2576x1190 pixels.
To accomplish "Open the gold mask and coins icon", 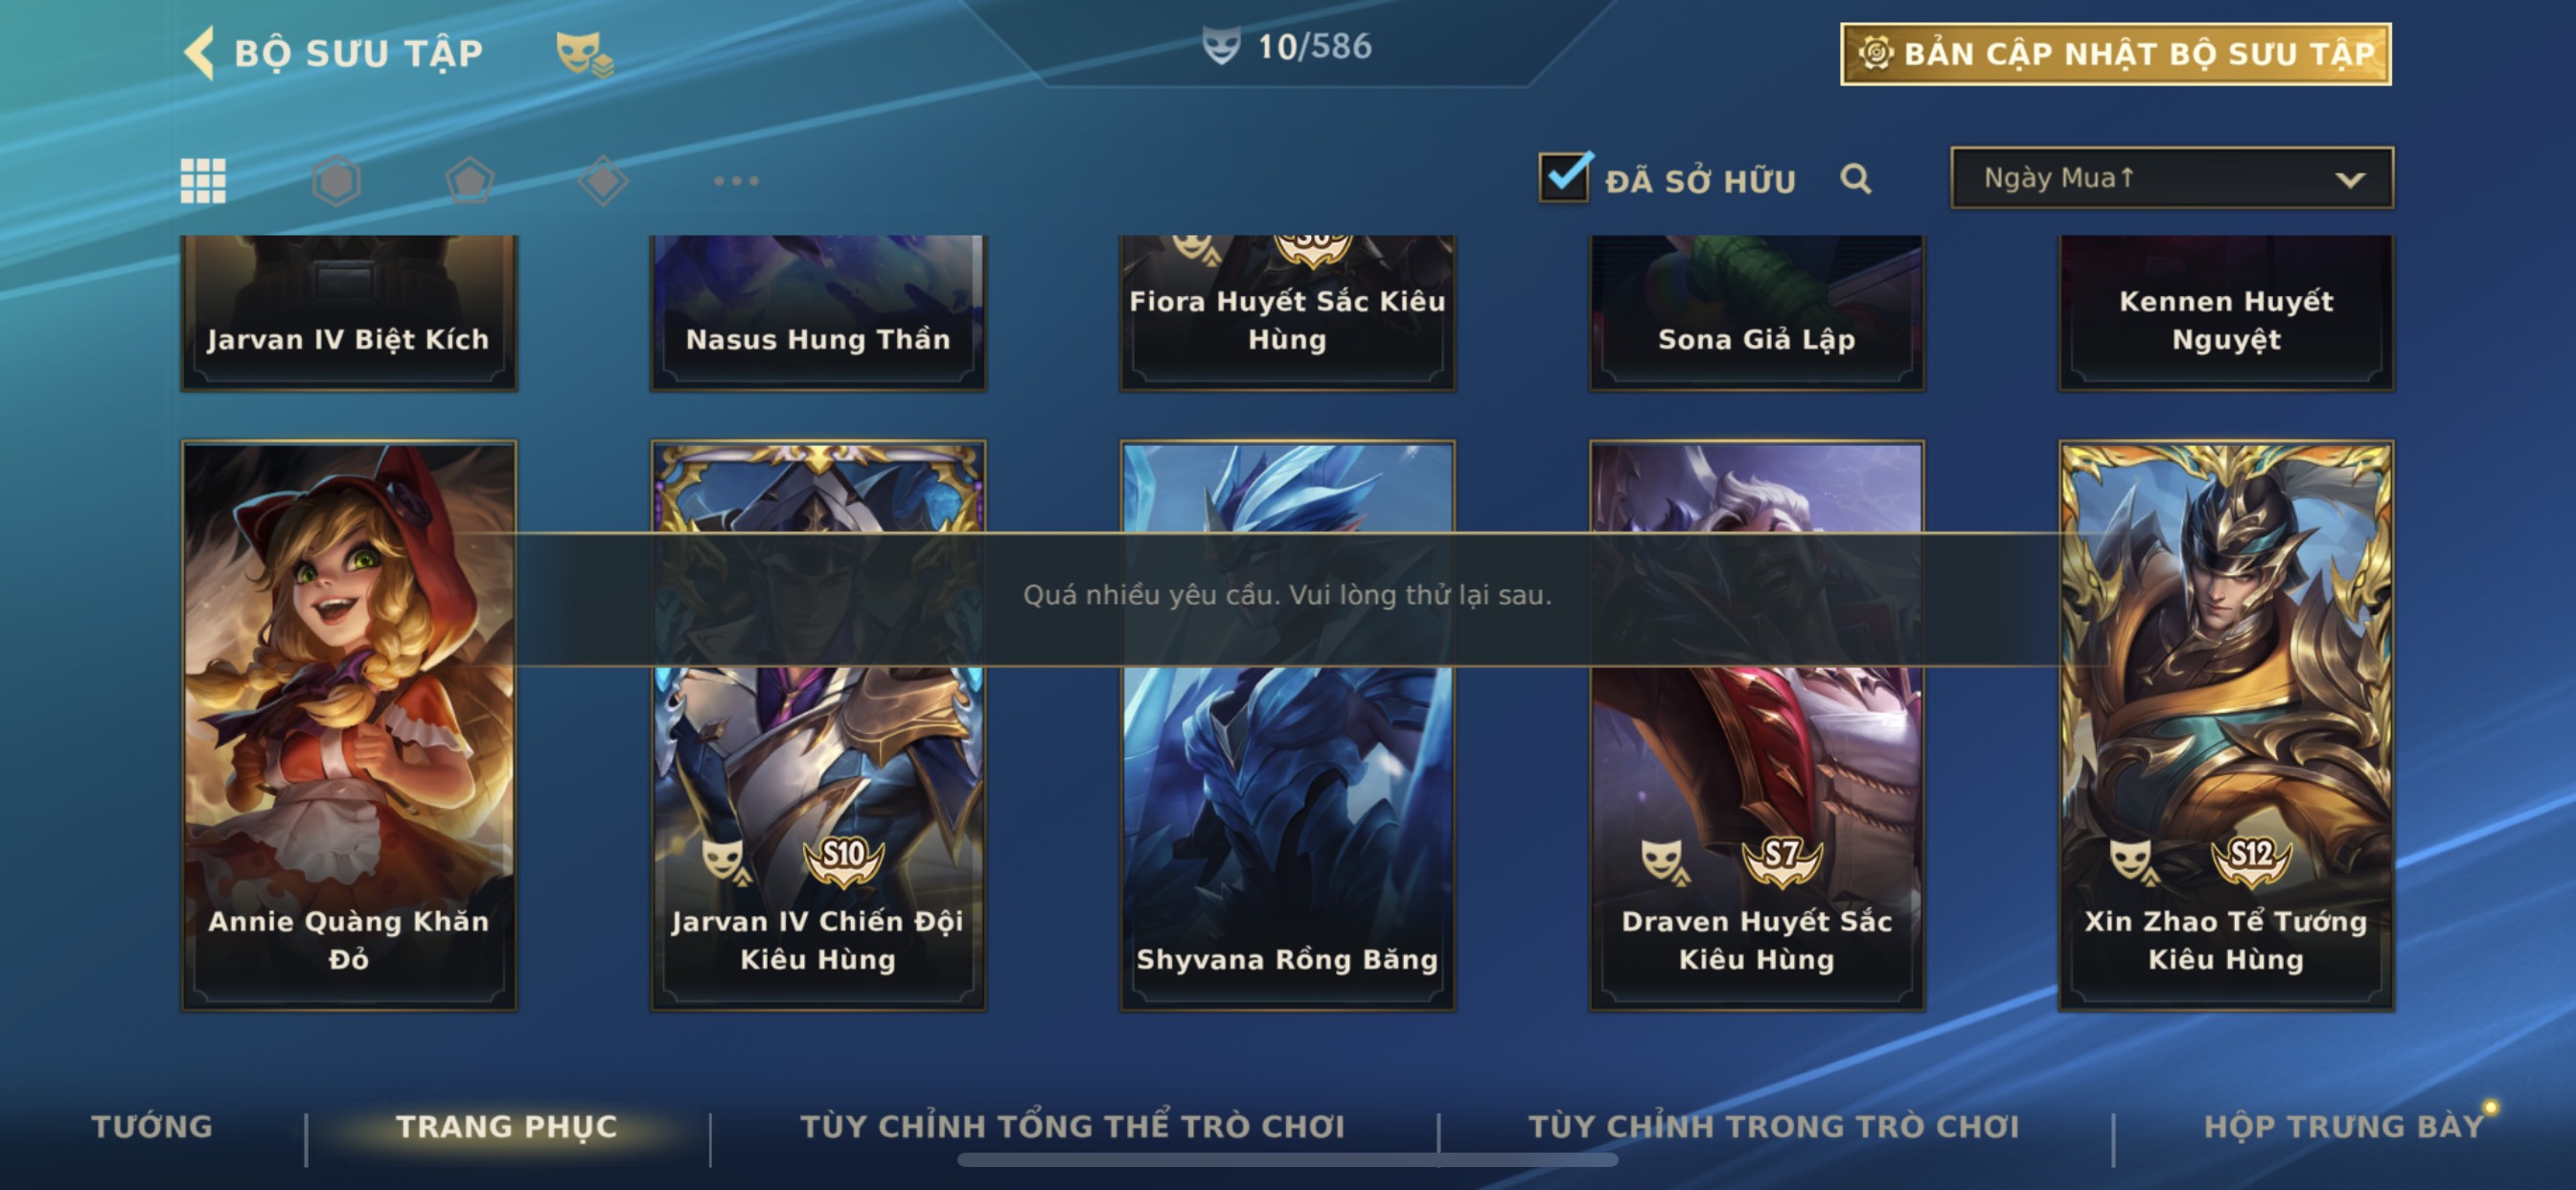I will (584, 53).
